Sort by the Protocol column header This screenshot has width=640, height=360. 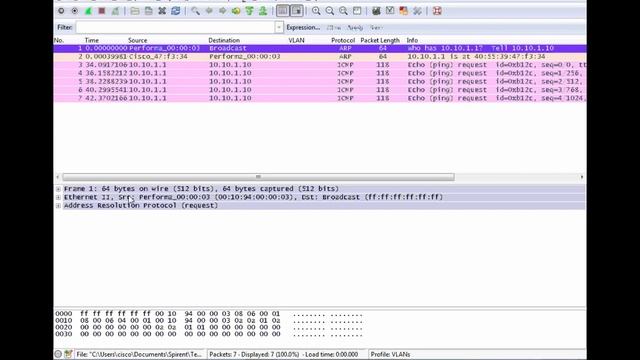pos(343,40)
